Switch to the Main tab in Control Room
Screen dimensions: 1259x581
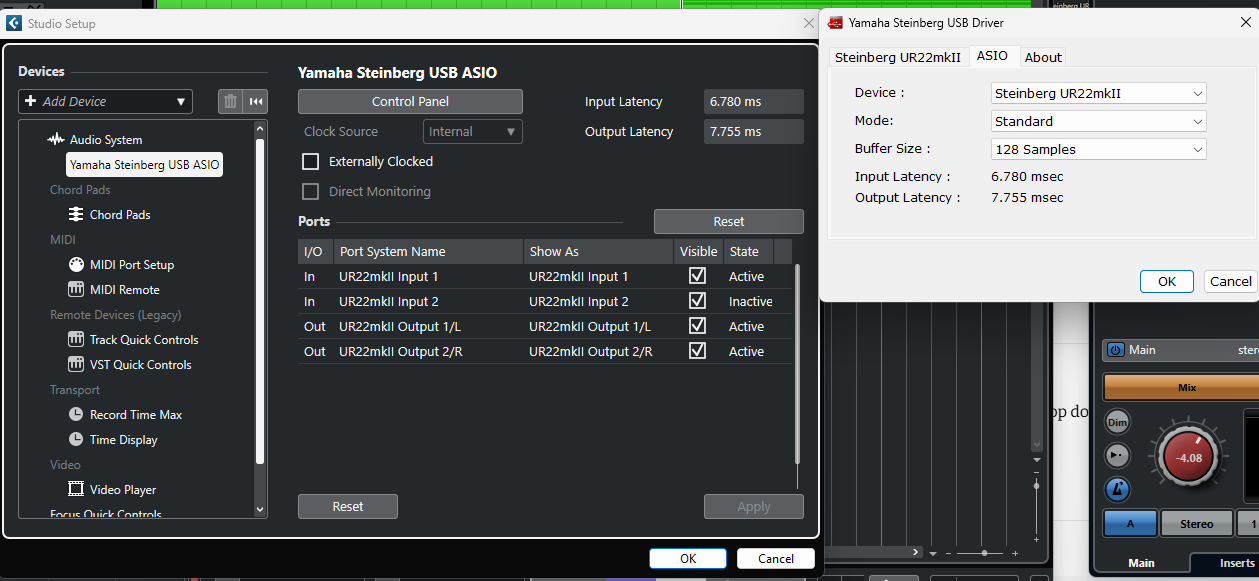pyautogui.click(x=1141, y=563)
